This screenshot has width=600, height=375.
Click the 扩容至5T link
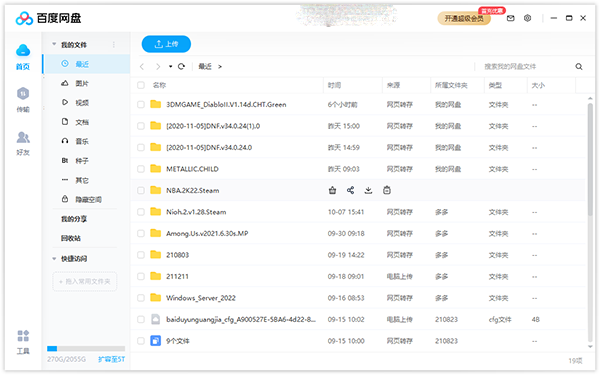click(x=111, y=359)
